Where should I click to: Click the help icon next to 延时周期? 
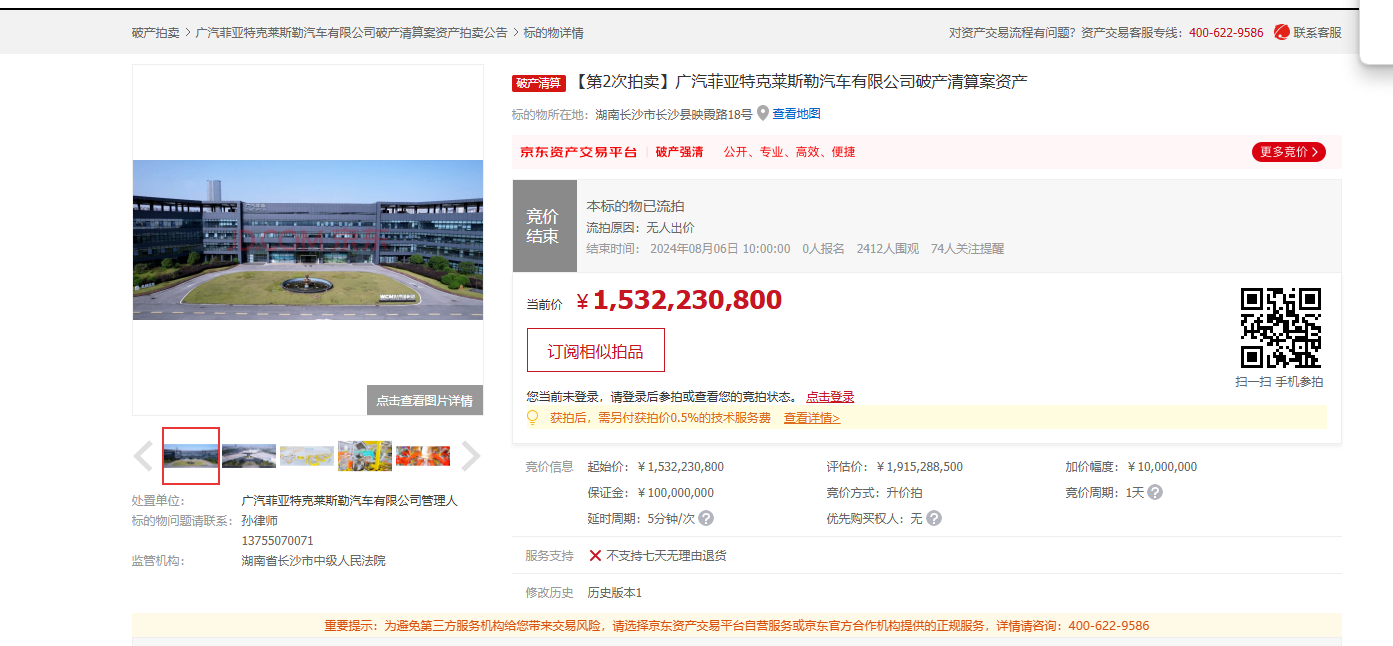click(x=706, y=519)
